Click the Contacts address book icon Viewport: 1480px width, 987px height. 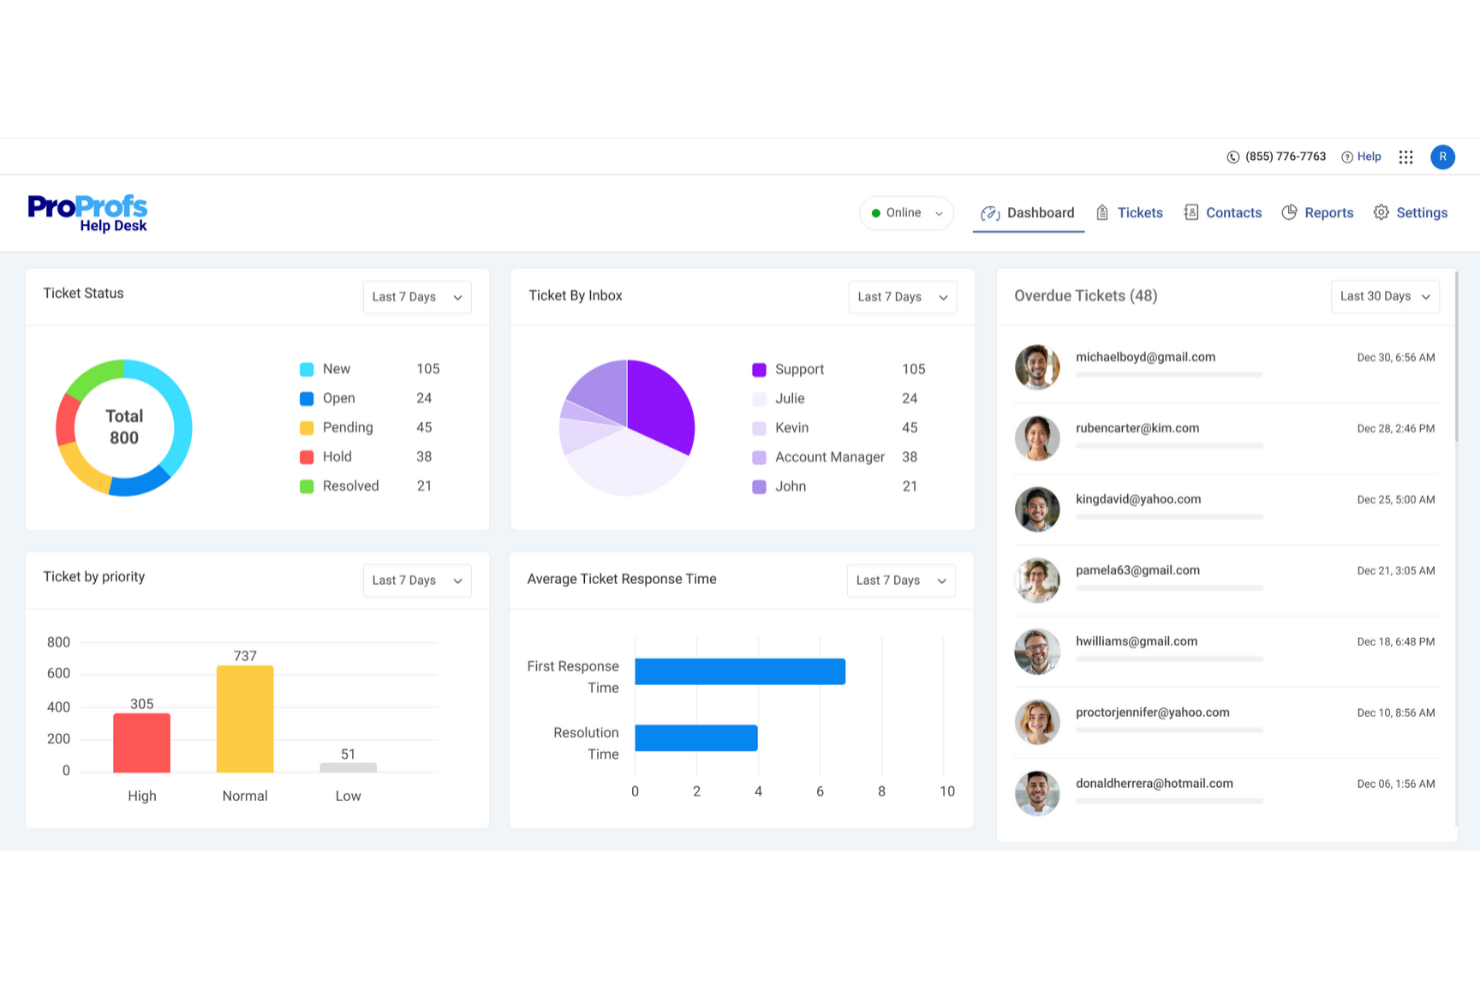pos(1191,213)
